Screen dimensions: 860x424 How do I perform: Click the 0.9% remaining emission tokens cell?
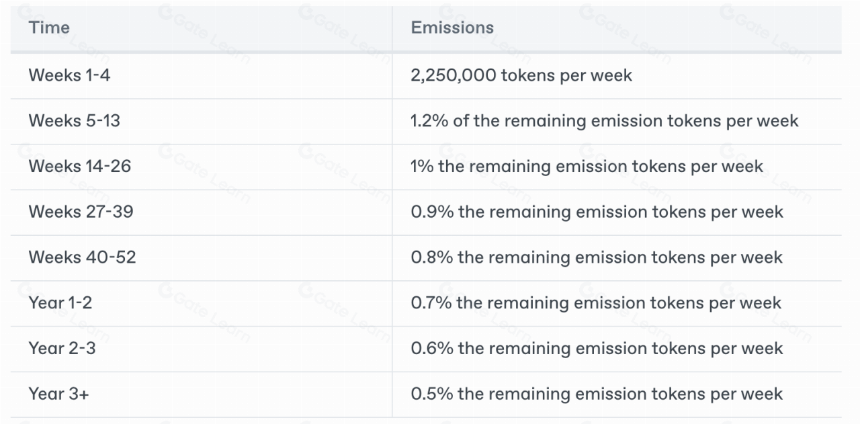click(597, 212)
